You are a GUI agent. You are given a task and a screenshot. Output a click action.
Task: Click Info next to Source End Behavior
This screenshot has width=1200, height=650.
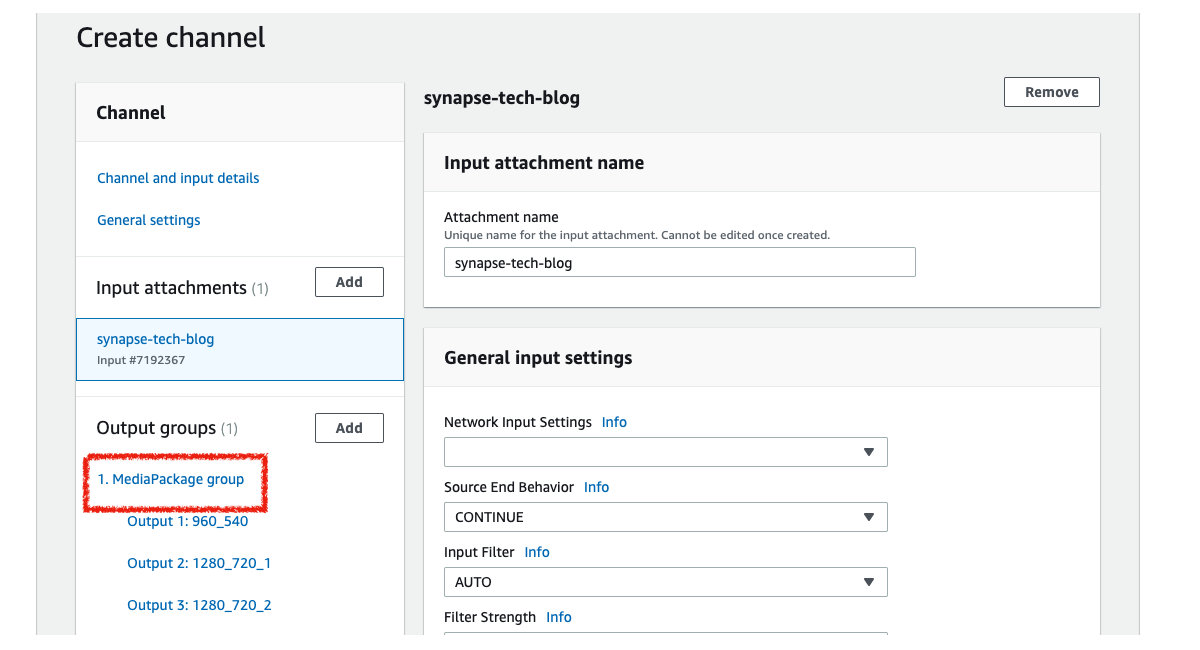point(596,487)
